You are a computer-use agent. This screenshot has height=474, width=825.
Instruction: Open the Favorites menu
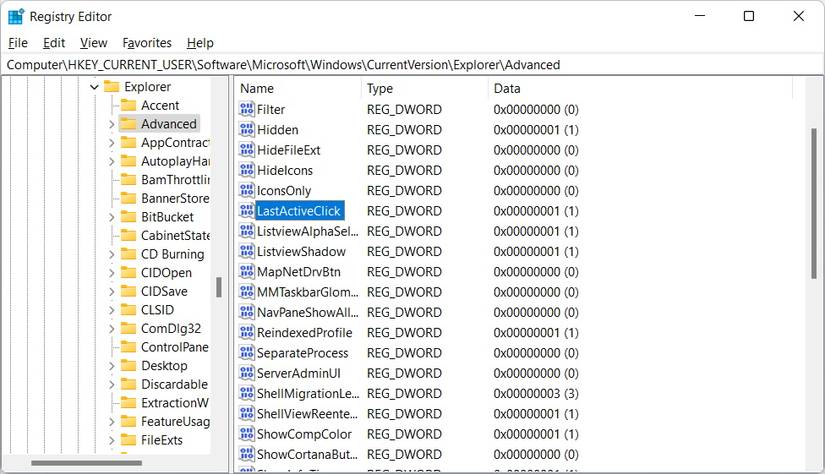click(147, 43)
